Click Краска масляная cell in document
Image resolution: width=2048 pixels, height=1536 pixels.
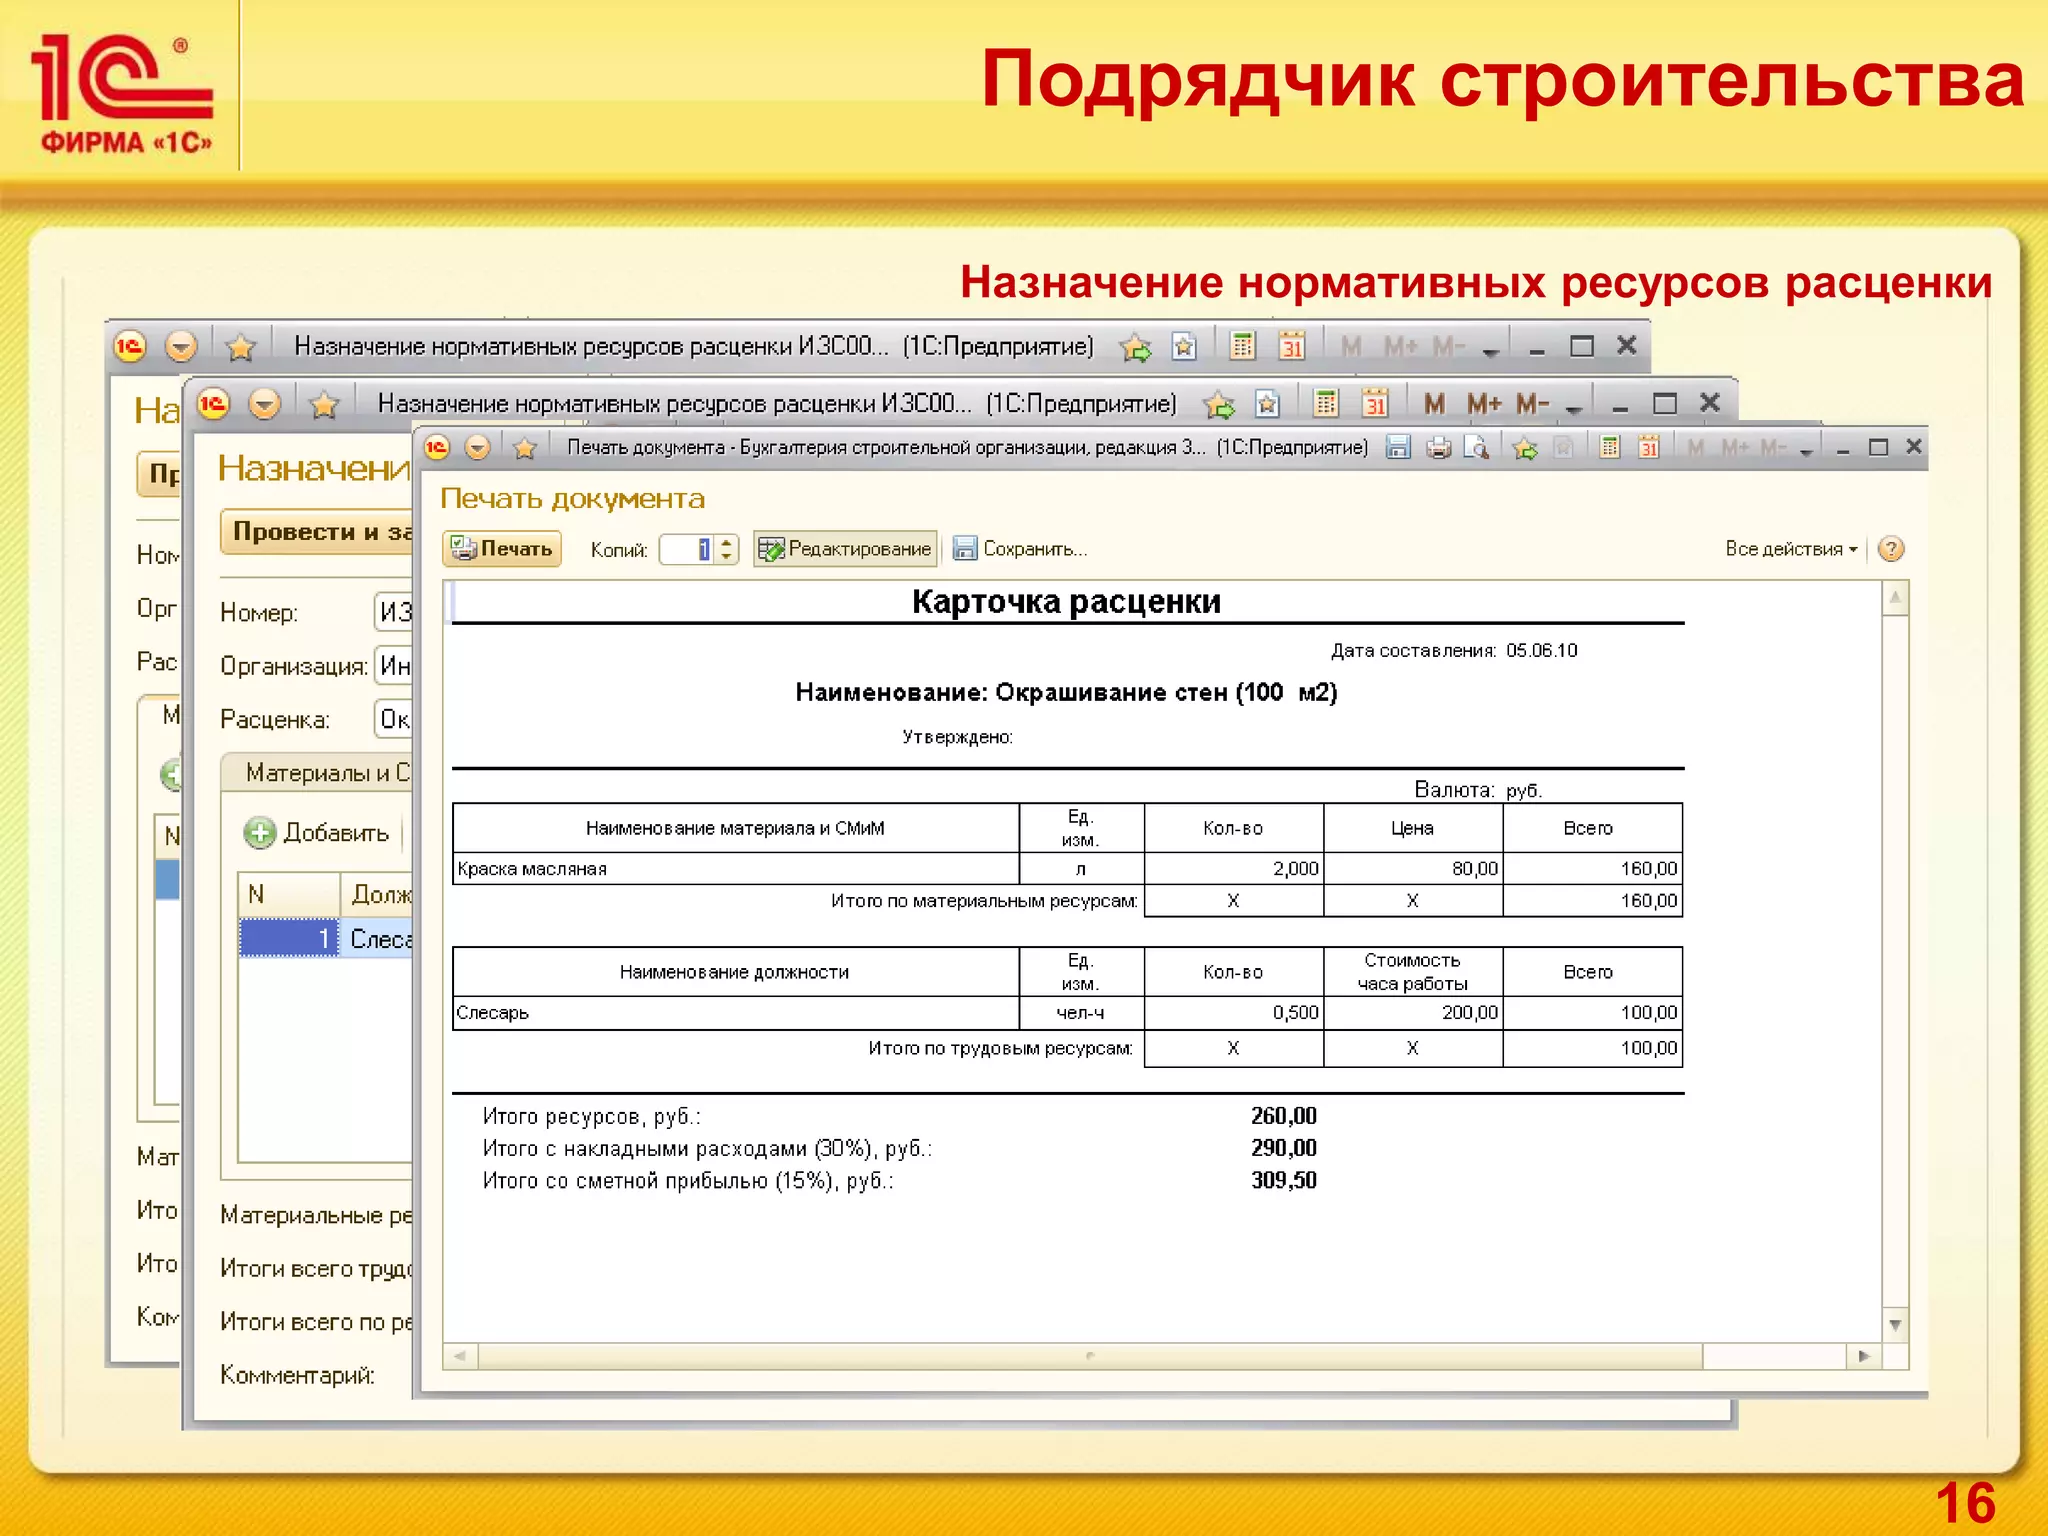coord(736,868)
